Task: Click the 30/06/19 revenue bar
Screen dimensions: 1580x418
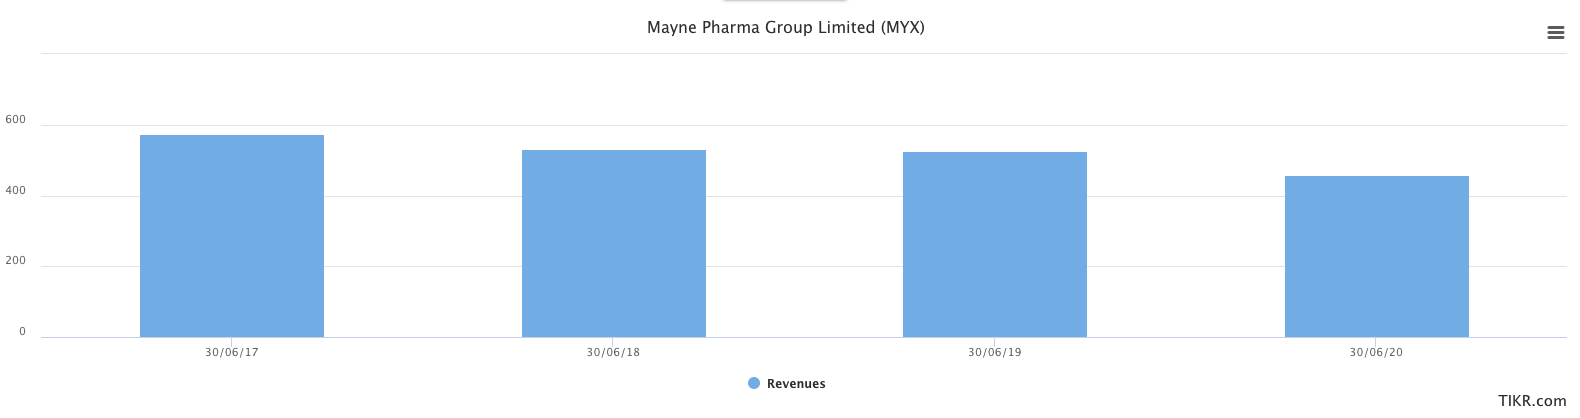Action: (995, 244)
